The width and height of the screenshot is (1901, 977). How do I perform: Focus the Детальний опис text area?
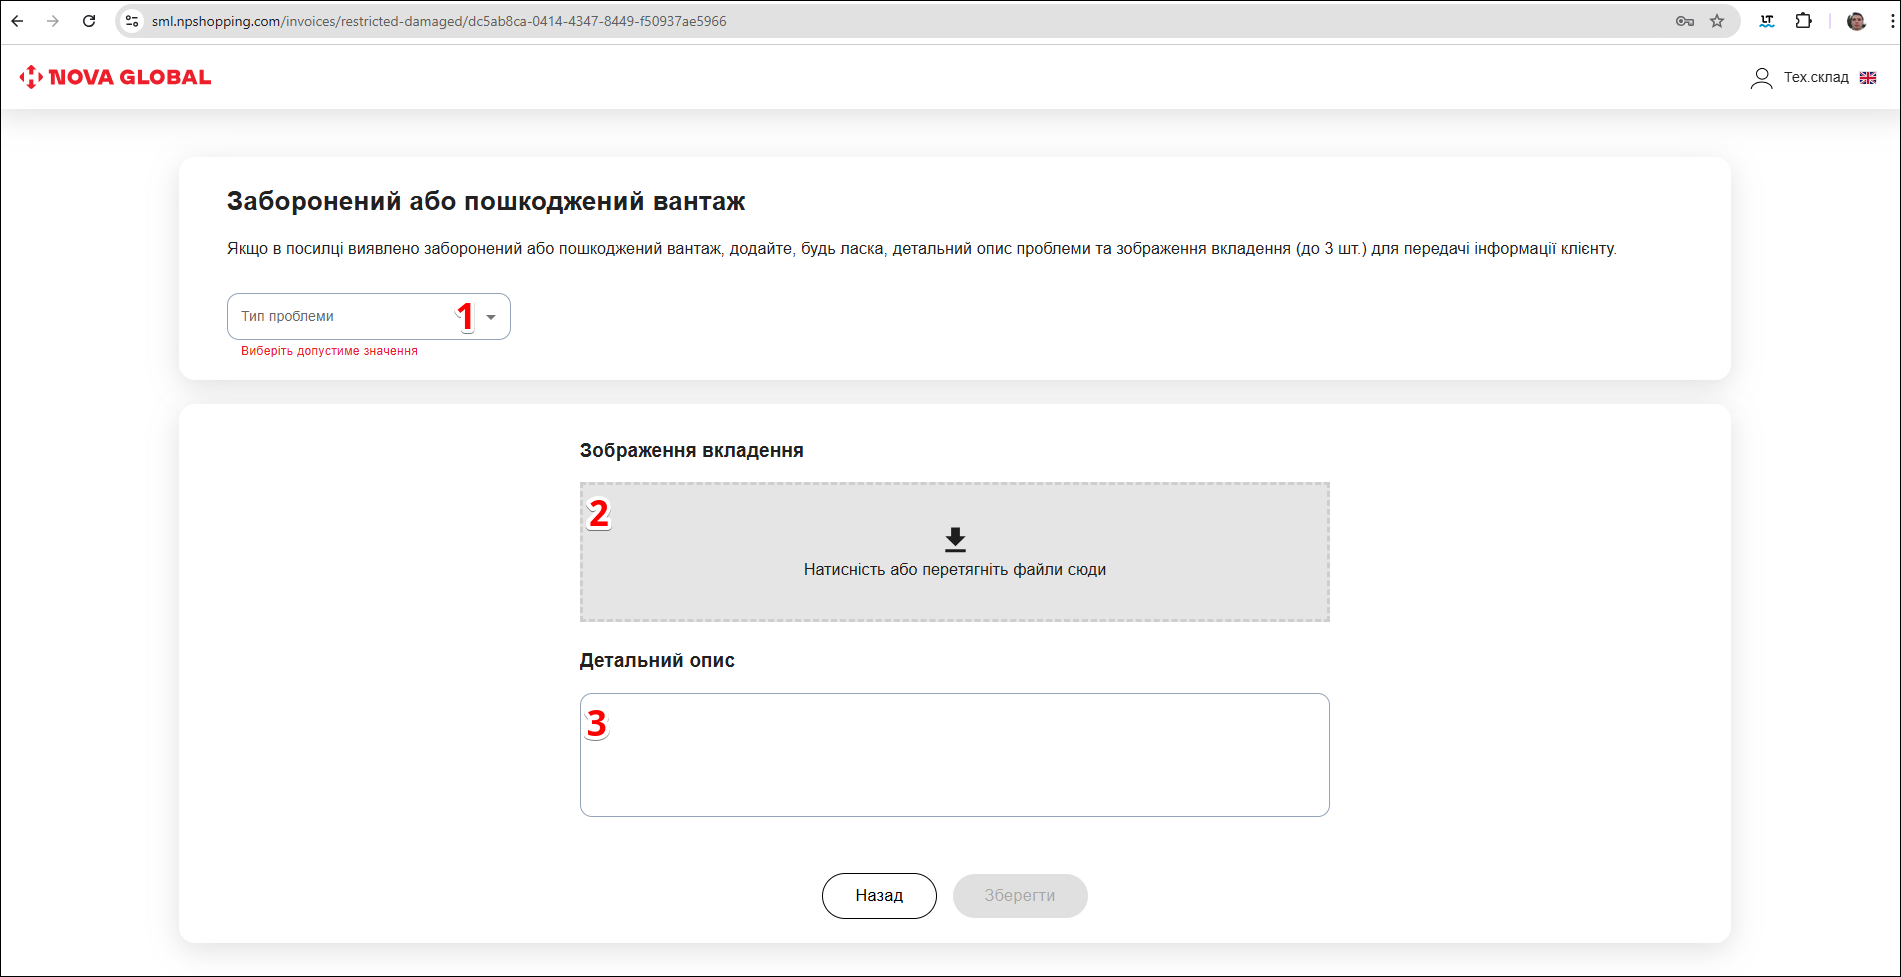[954, 755]
